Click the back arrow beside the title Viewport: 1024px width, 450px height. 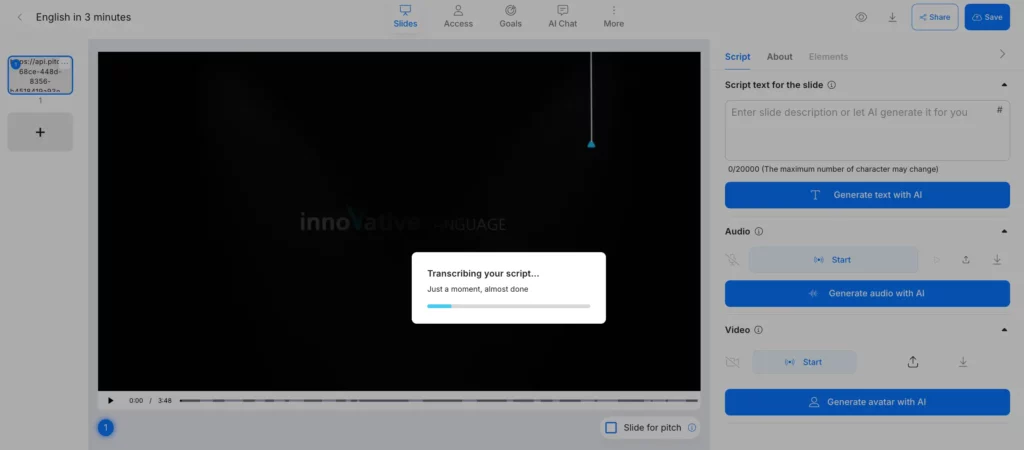[20, 17]
